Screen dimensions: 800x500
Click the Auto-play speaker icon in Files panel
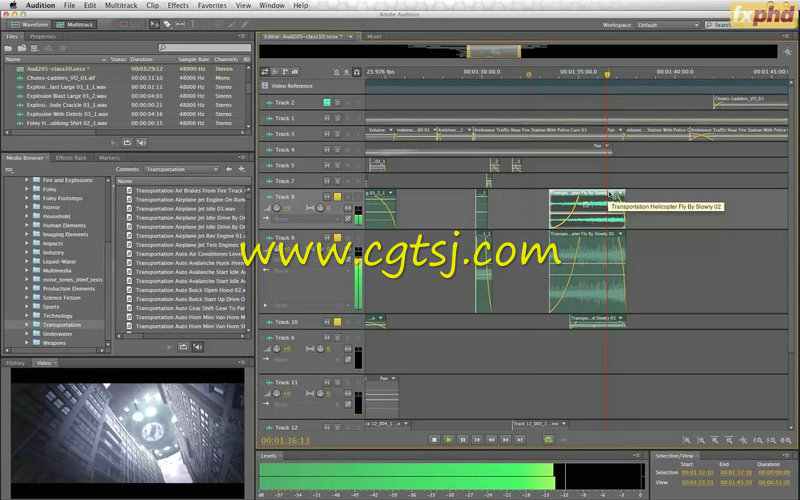141,143
